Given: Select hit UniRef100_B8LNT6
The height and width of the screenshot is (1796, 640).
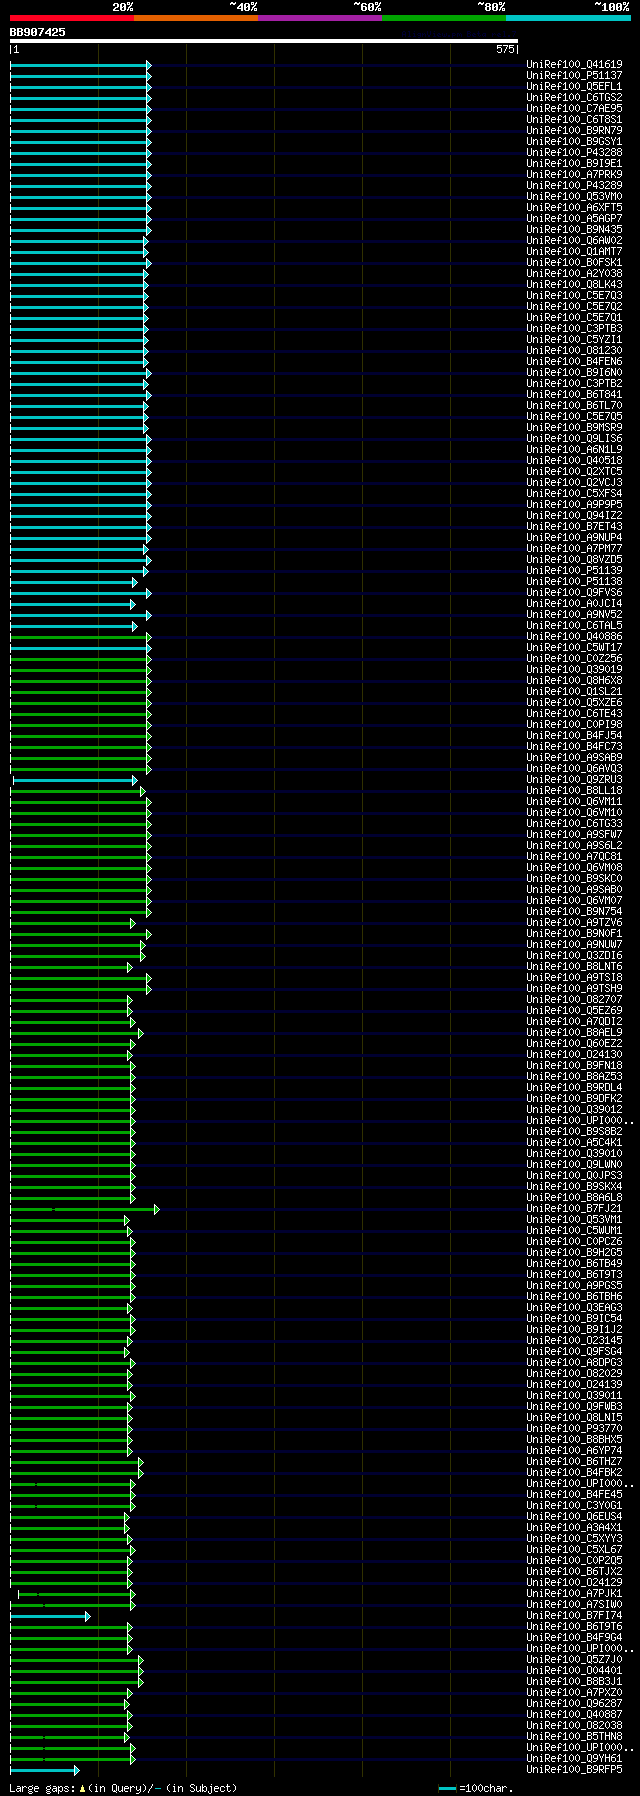Looking at the screenshot, I should (574, 967).
